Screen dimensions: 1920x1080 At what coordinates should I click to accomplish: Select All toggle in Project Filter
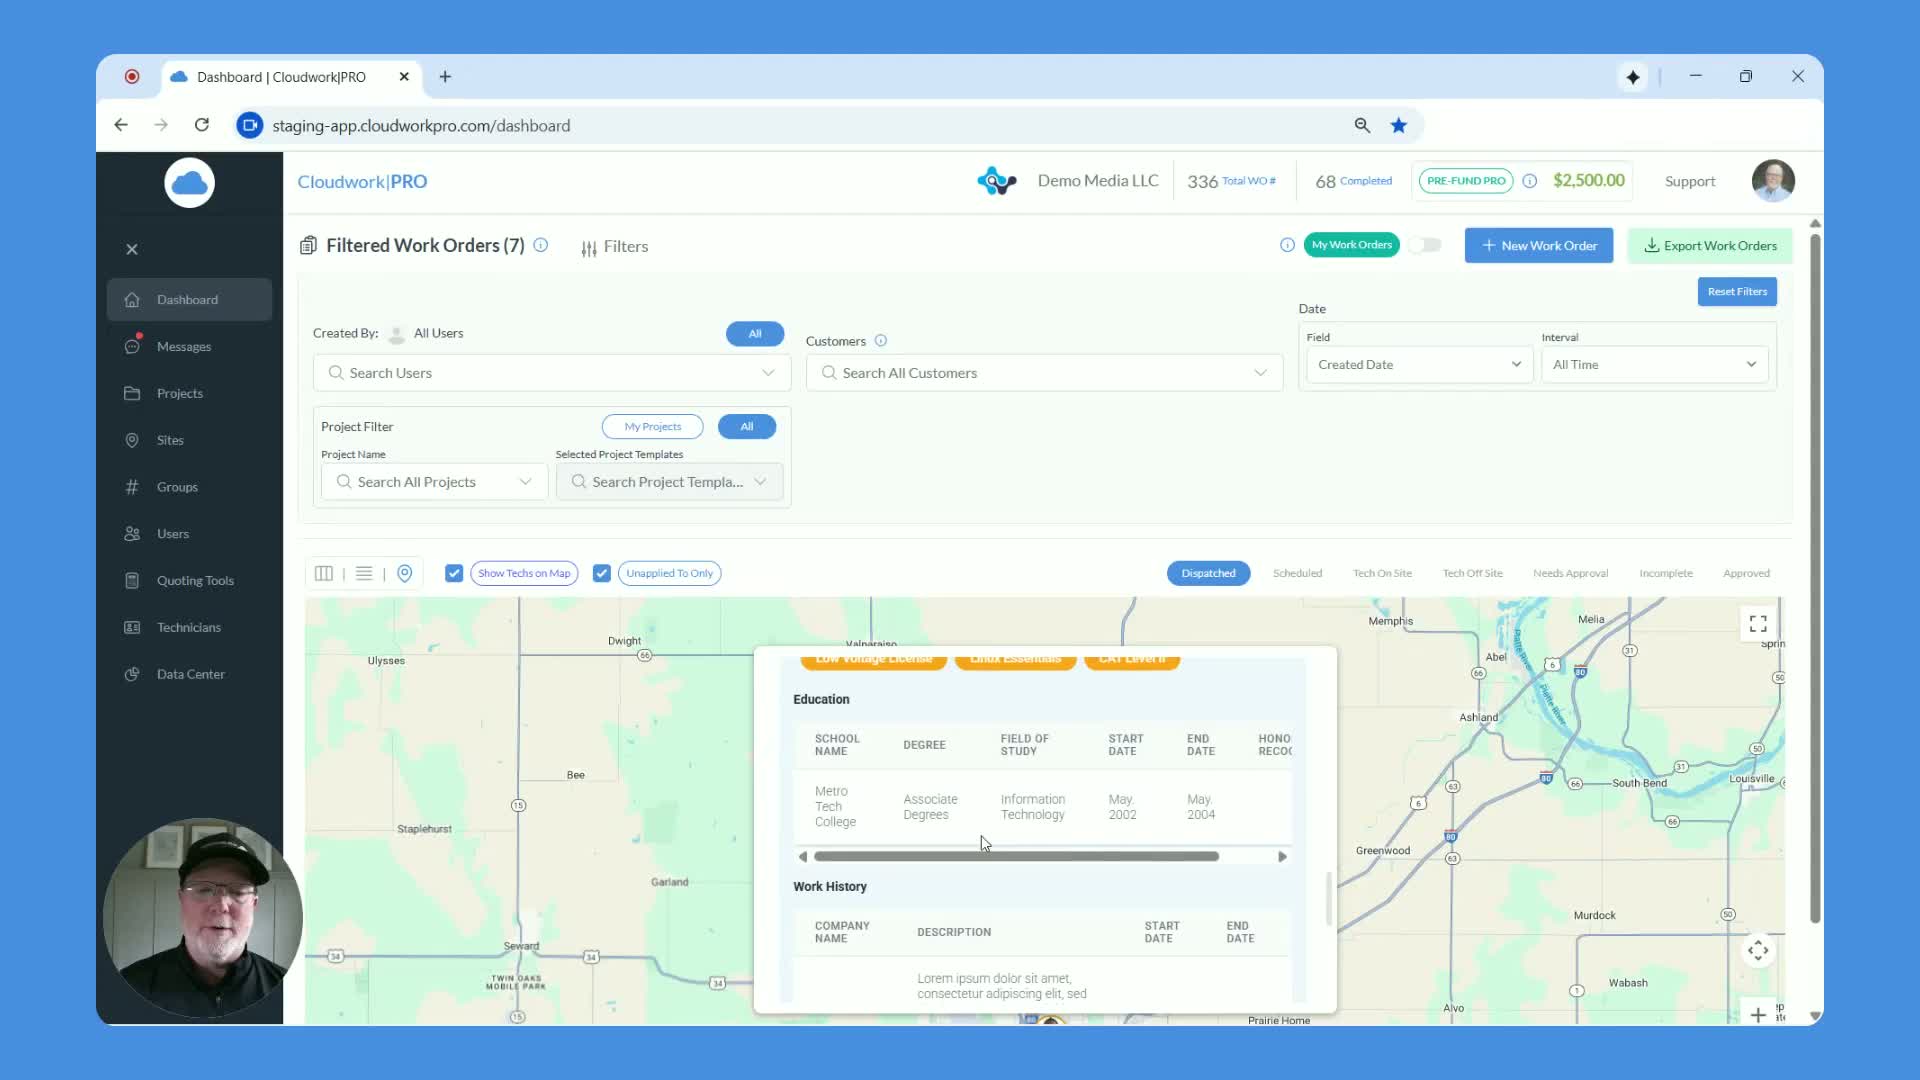pyautogui.click(x=747, y=427)
